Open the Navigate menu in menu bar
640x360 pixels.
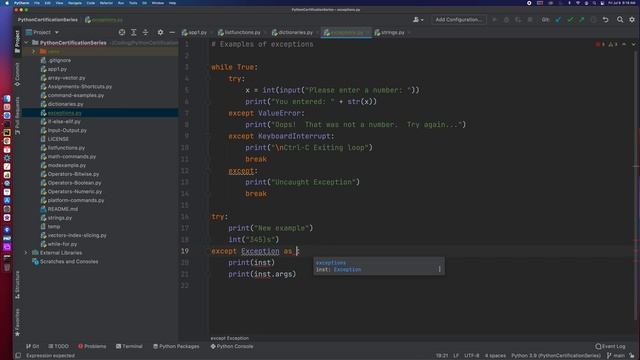[x=75, y=3]
